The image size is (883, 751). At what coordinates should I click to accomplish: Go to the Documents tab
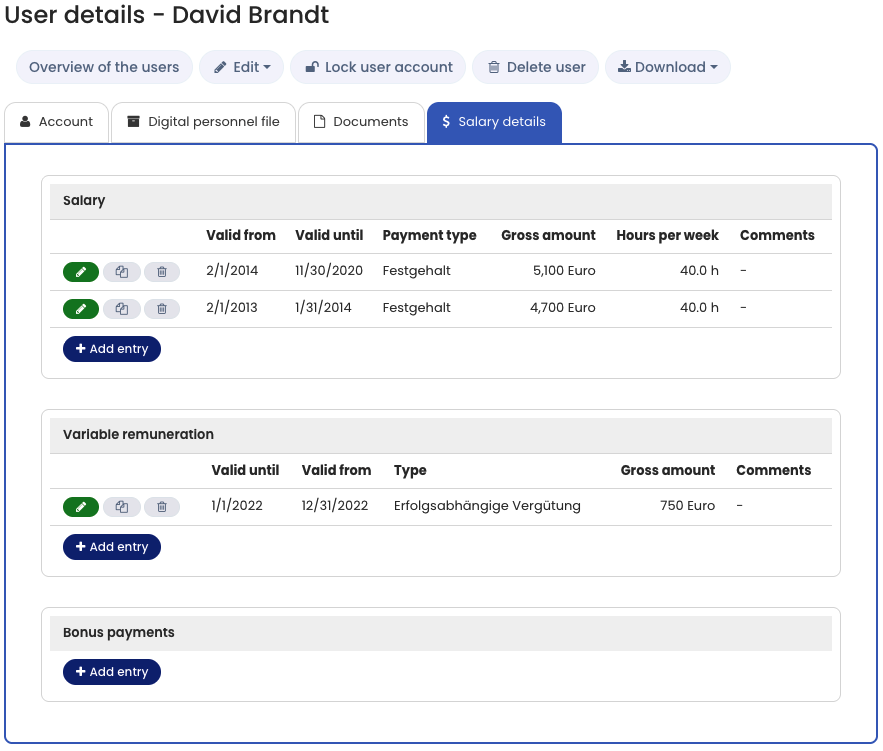coord(360,122)
